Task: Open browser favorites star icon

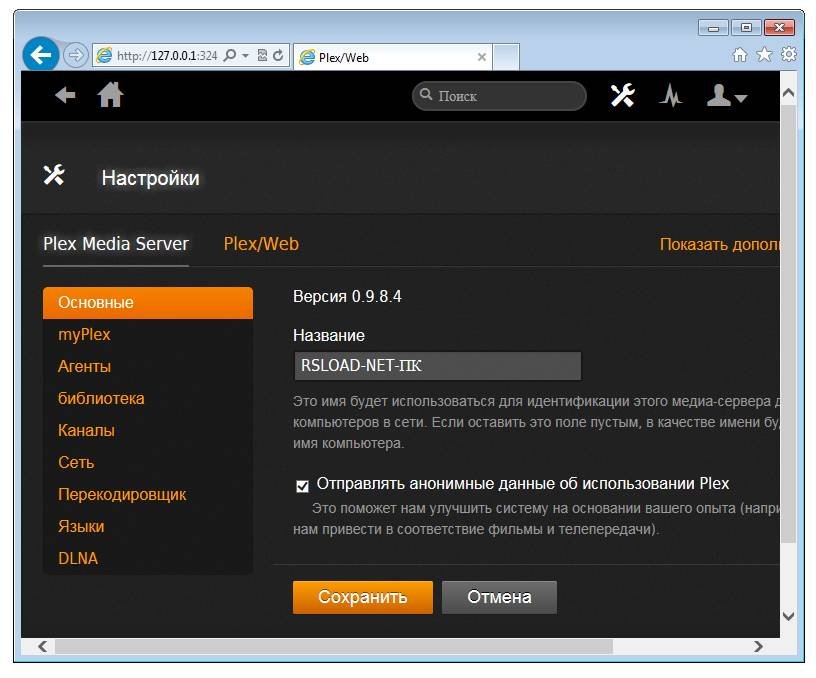Action: (764, 54)
